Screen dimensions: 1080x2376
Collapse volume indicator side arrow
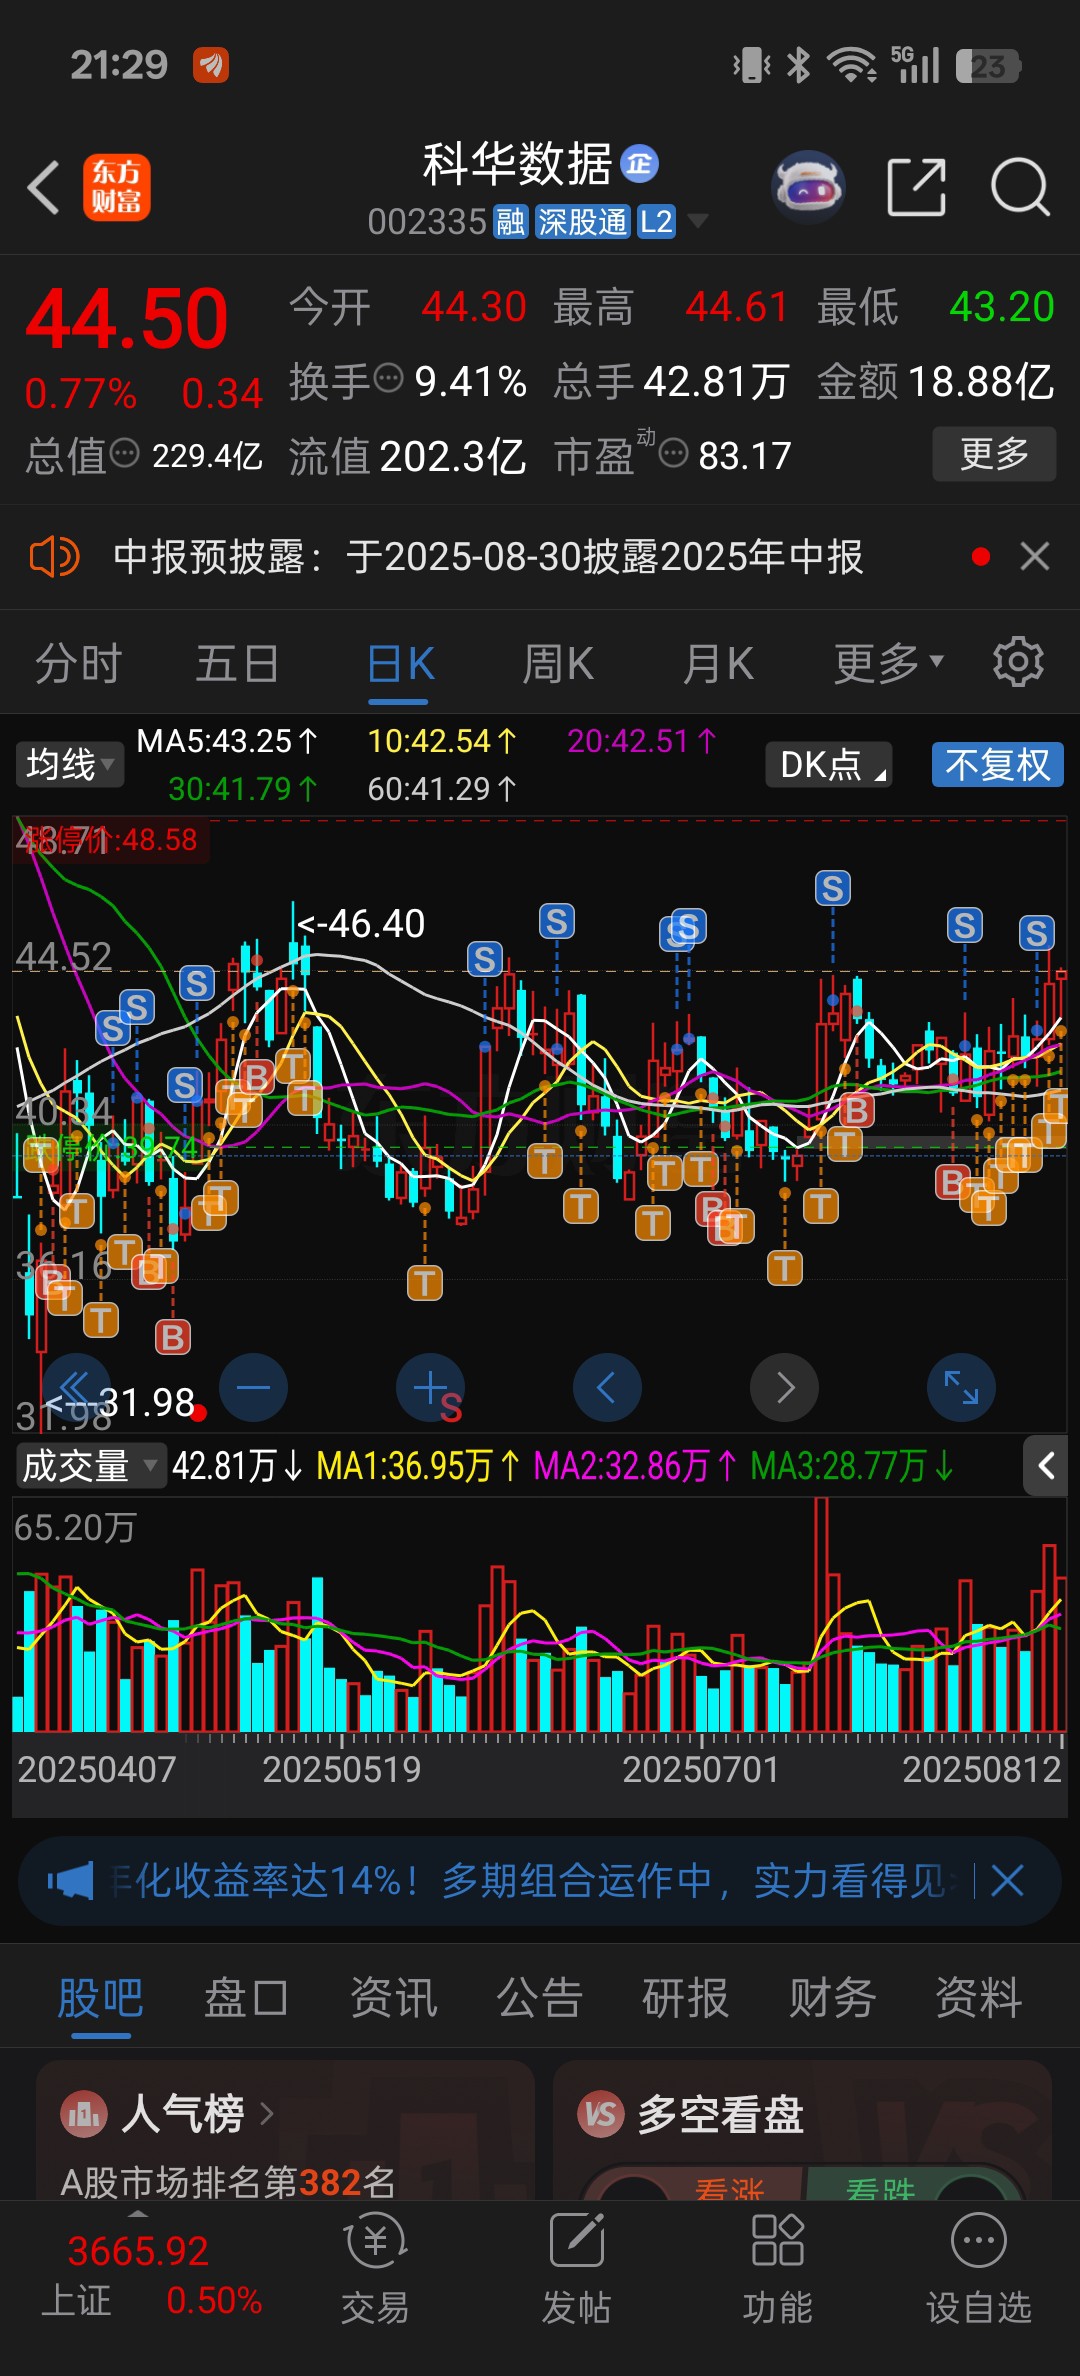(1046, 1466)
